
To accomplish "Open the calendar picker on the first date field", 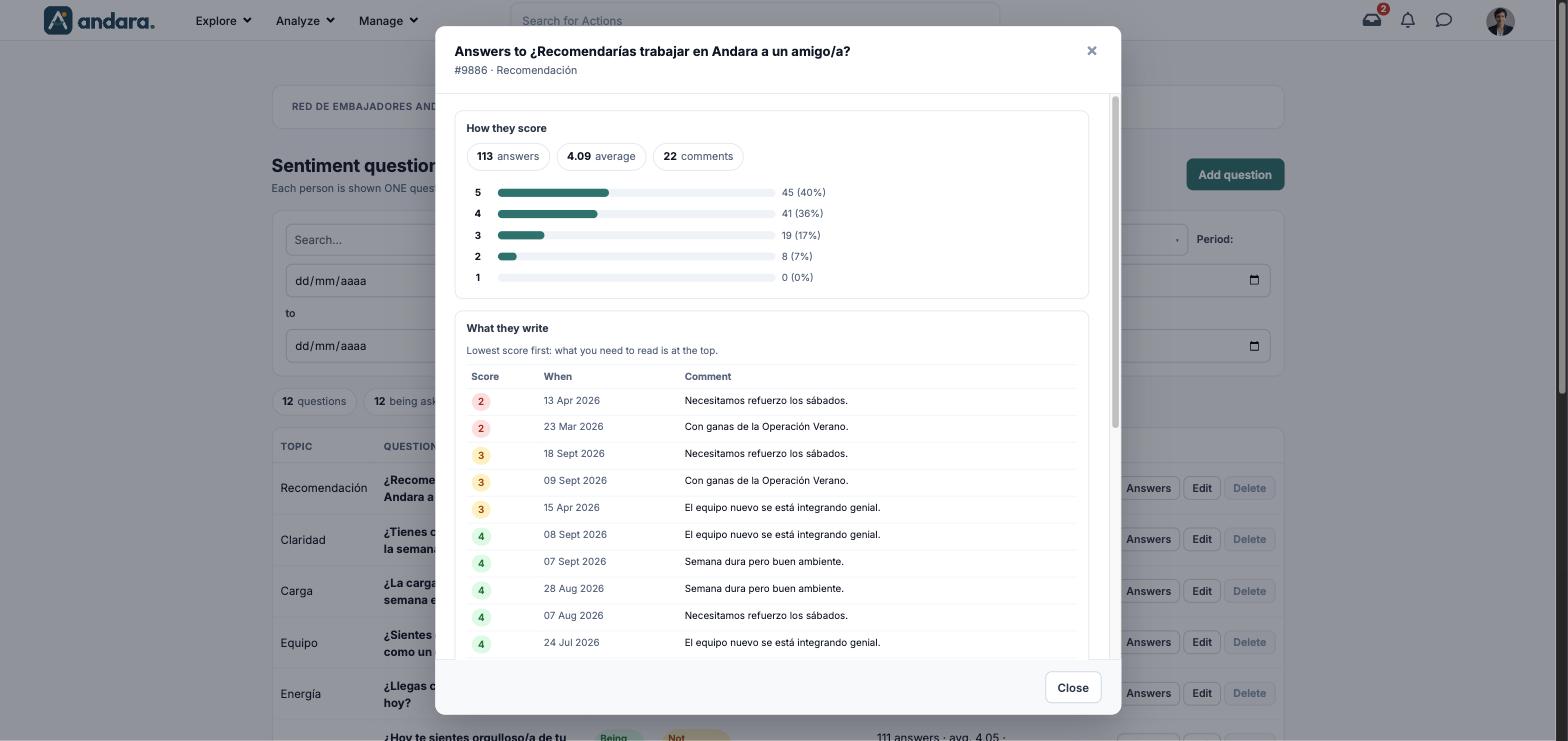I will click(1254, 281).
